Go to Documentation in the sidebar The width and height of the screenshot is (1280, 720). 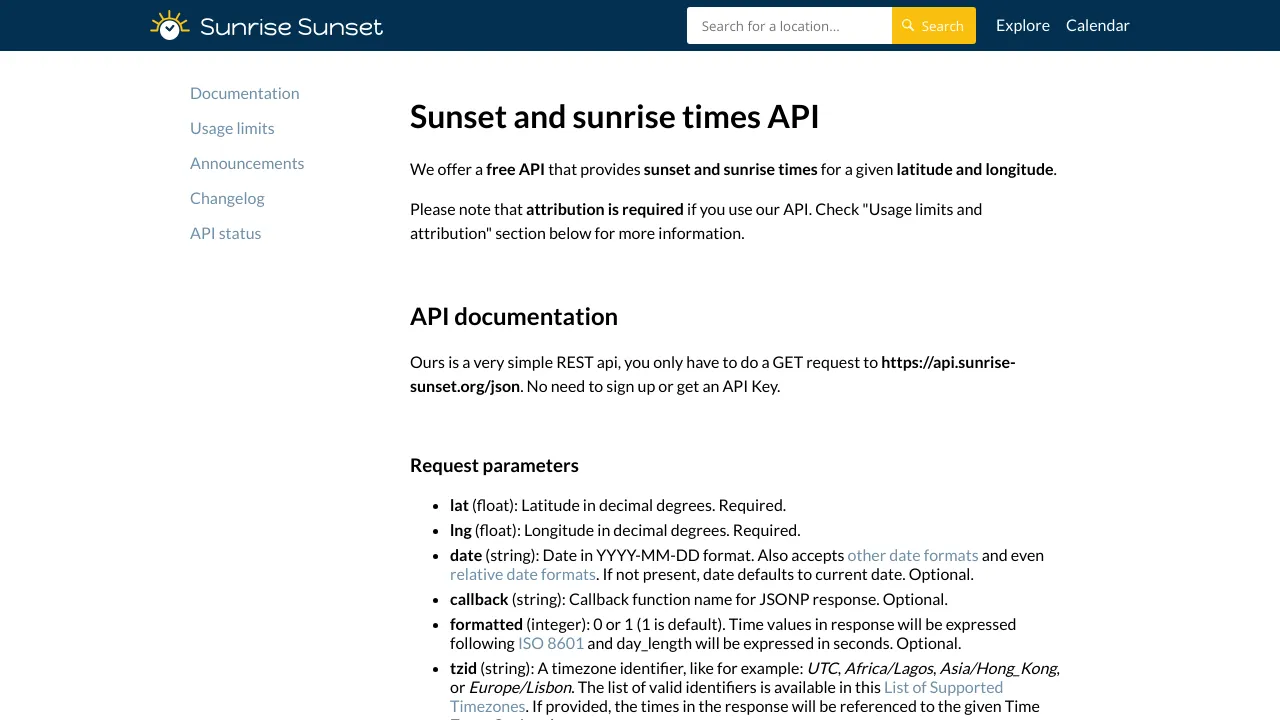click(x=245, y=93)
